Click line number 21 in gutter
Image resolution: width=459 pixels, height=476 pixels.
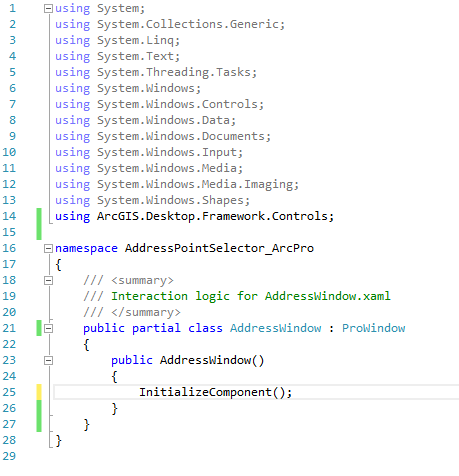point(9,328)
